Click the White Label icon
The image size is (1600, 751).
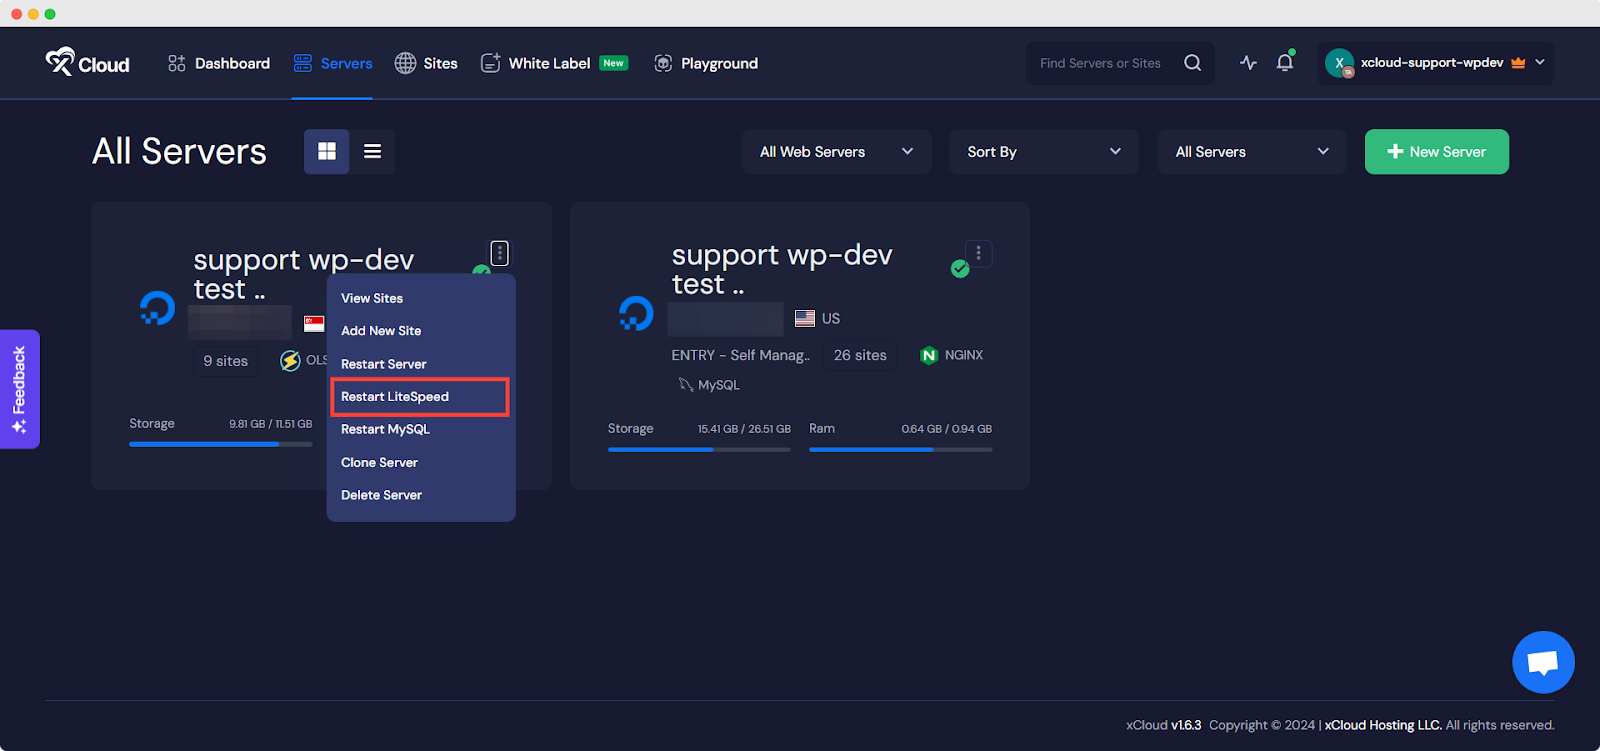pos(490,63)
